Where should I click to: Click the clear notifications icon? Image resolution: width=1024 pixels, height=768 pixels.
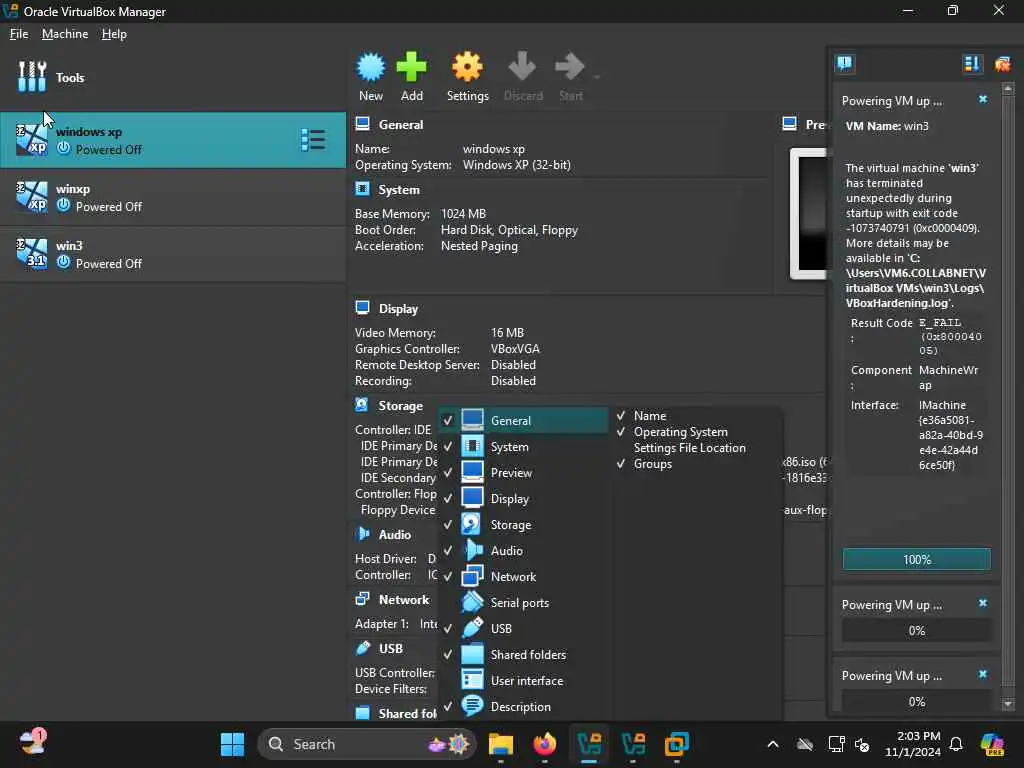pos(1002,63)
